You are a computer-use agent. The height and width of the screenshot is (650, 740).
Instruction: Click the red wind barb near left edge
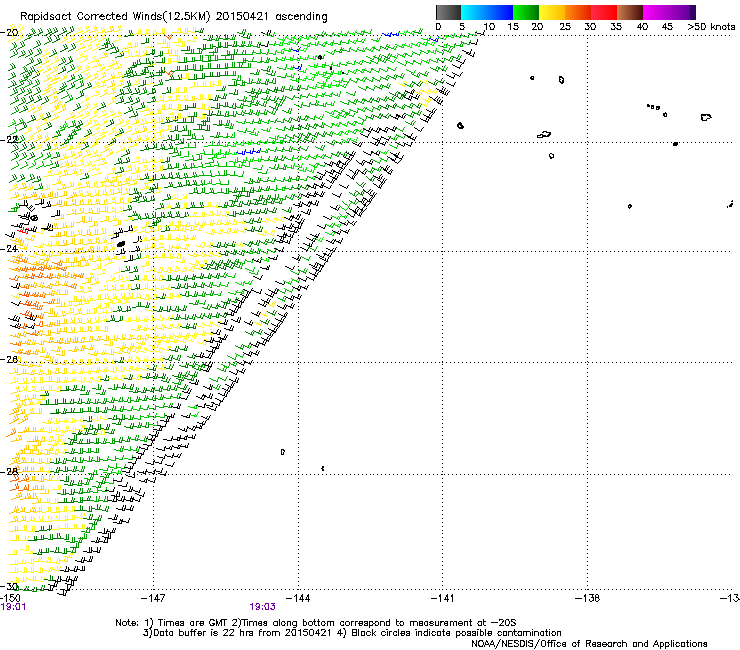pyautogui.click(x=24, y=230)
